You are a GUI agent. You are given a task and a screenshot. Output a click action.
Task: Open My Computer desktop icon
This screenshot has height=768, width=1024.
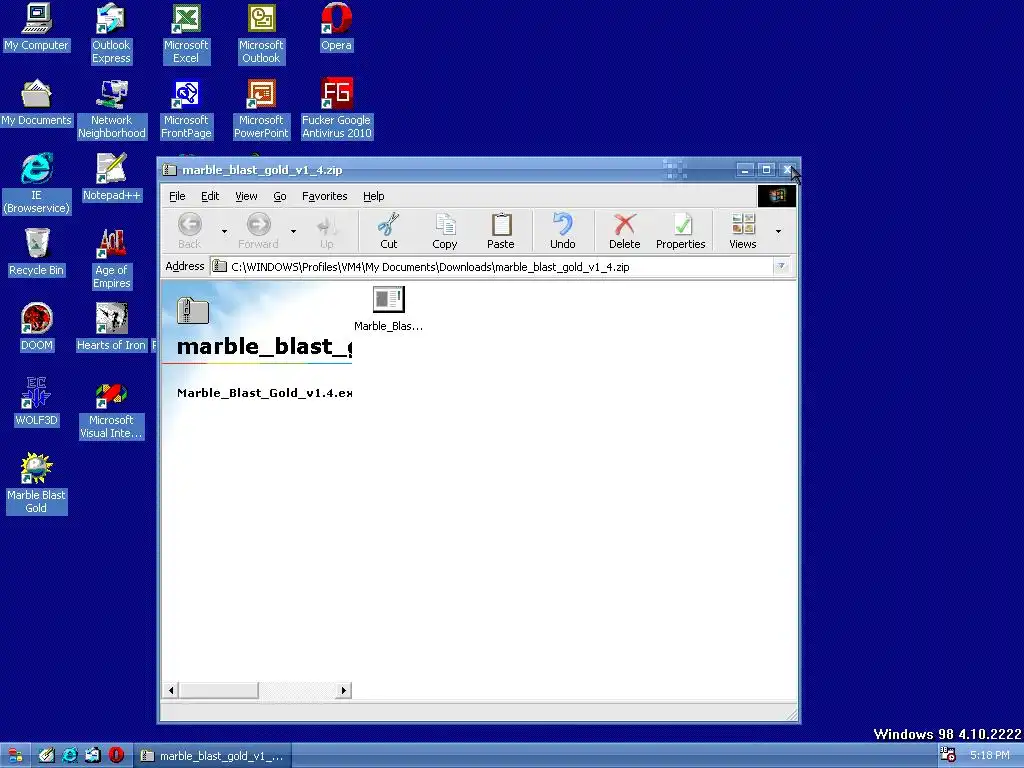36,27
